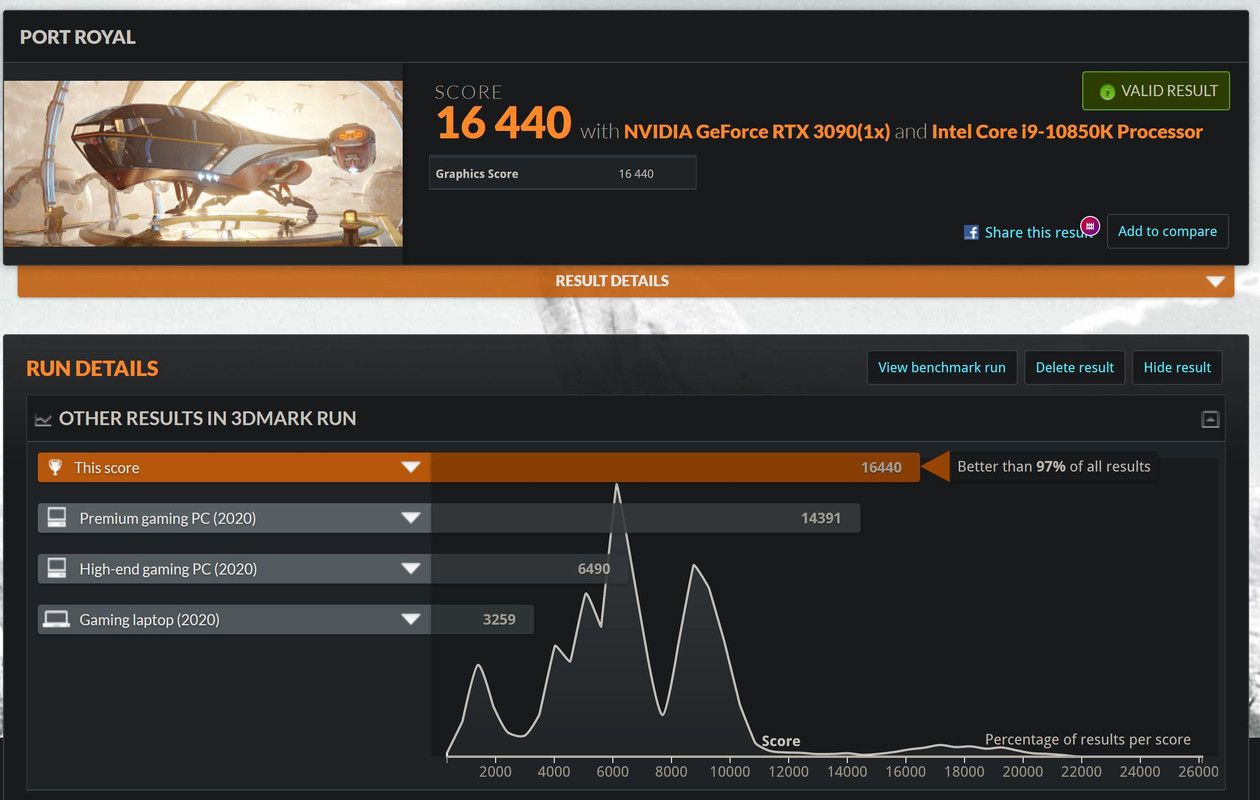
Task: Click the Facebook share icon
Action: [971, 232]
